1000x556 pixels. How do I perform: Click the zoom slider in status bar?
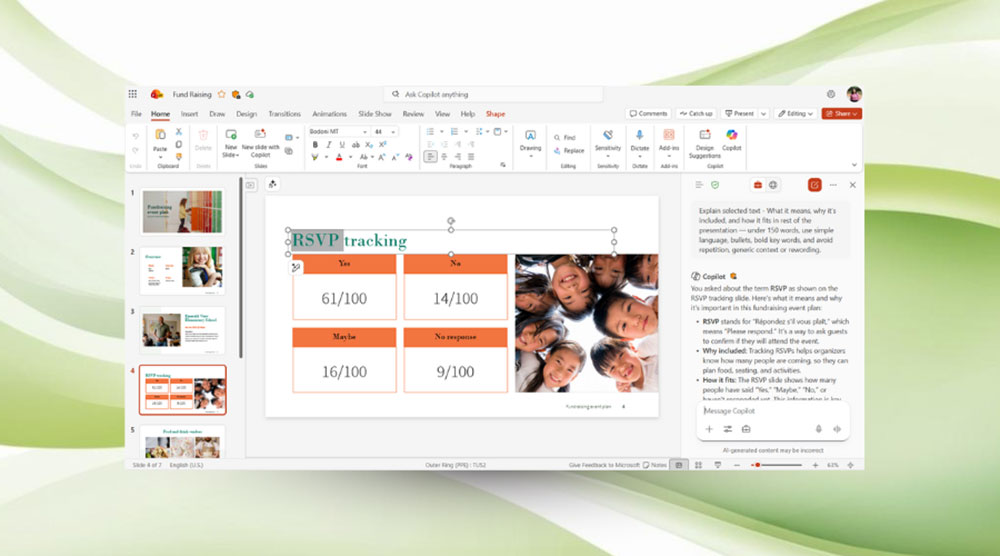(777, 465)
